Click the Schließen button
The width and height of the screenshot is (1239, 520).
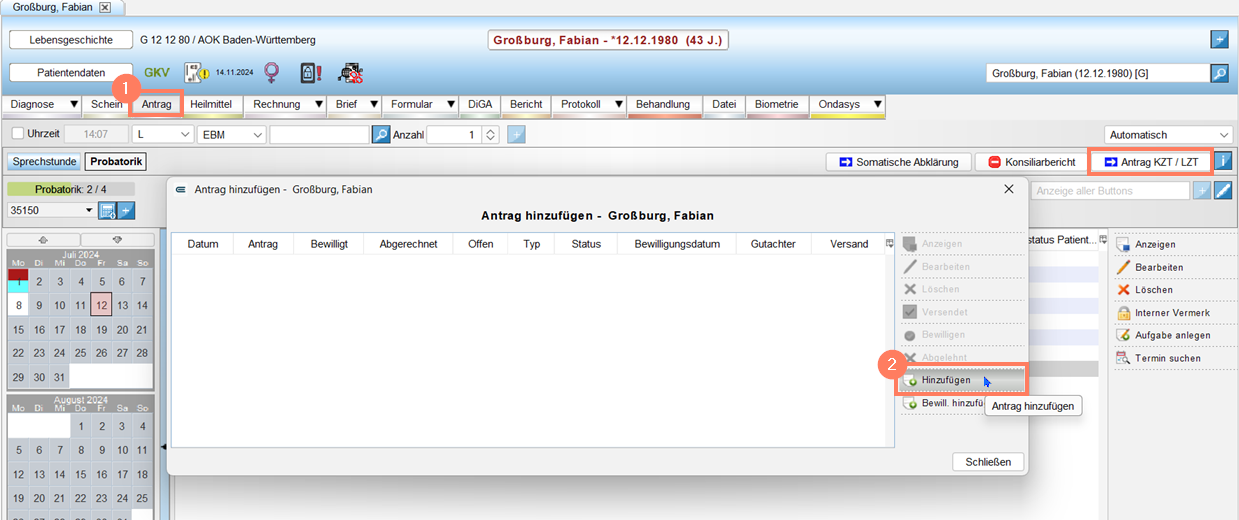coord(989,462)
